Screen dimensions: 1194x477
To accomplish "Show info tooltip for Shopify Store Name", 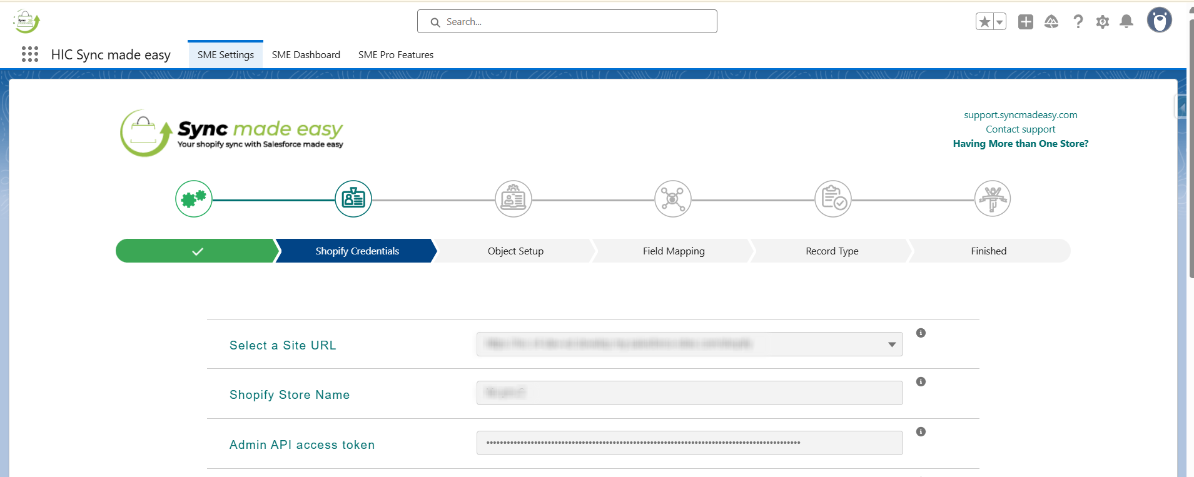I will 921,382.
